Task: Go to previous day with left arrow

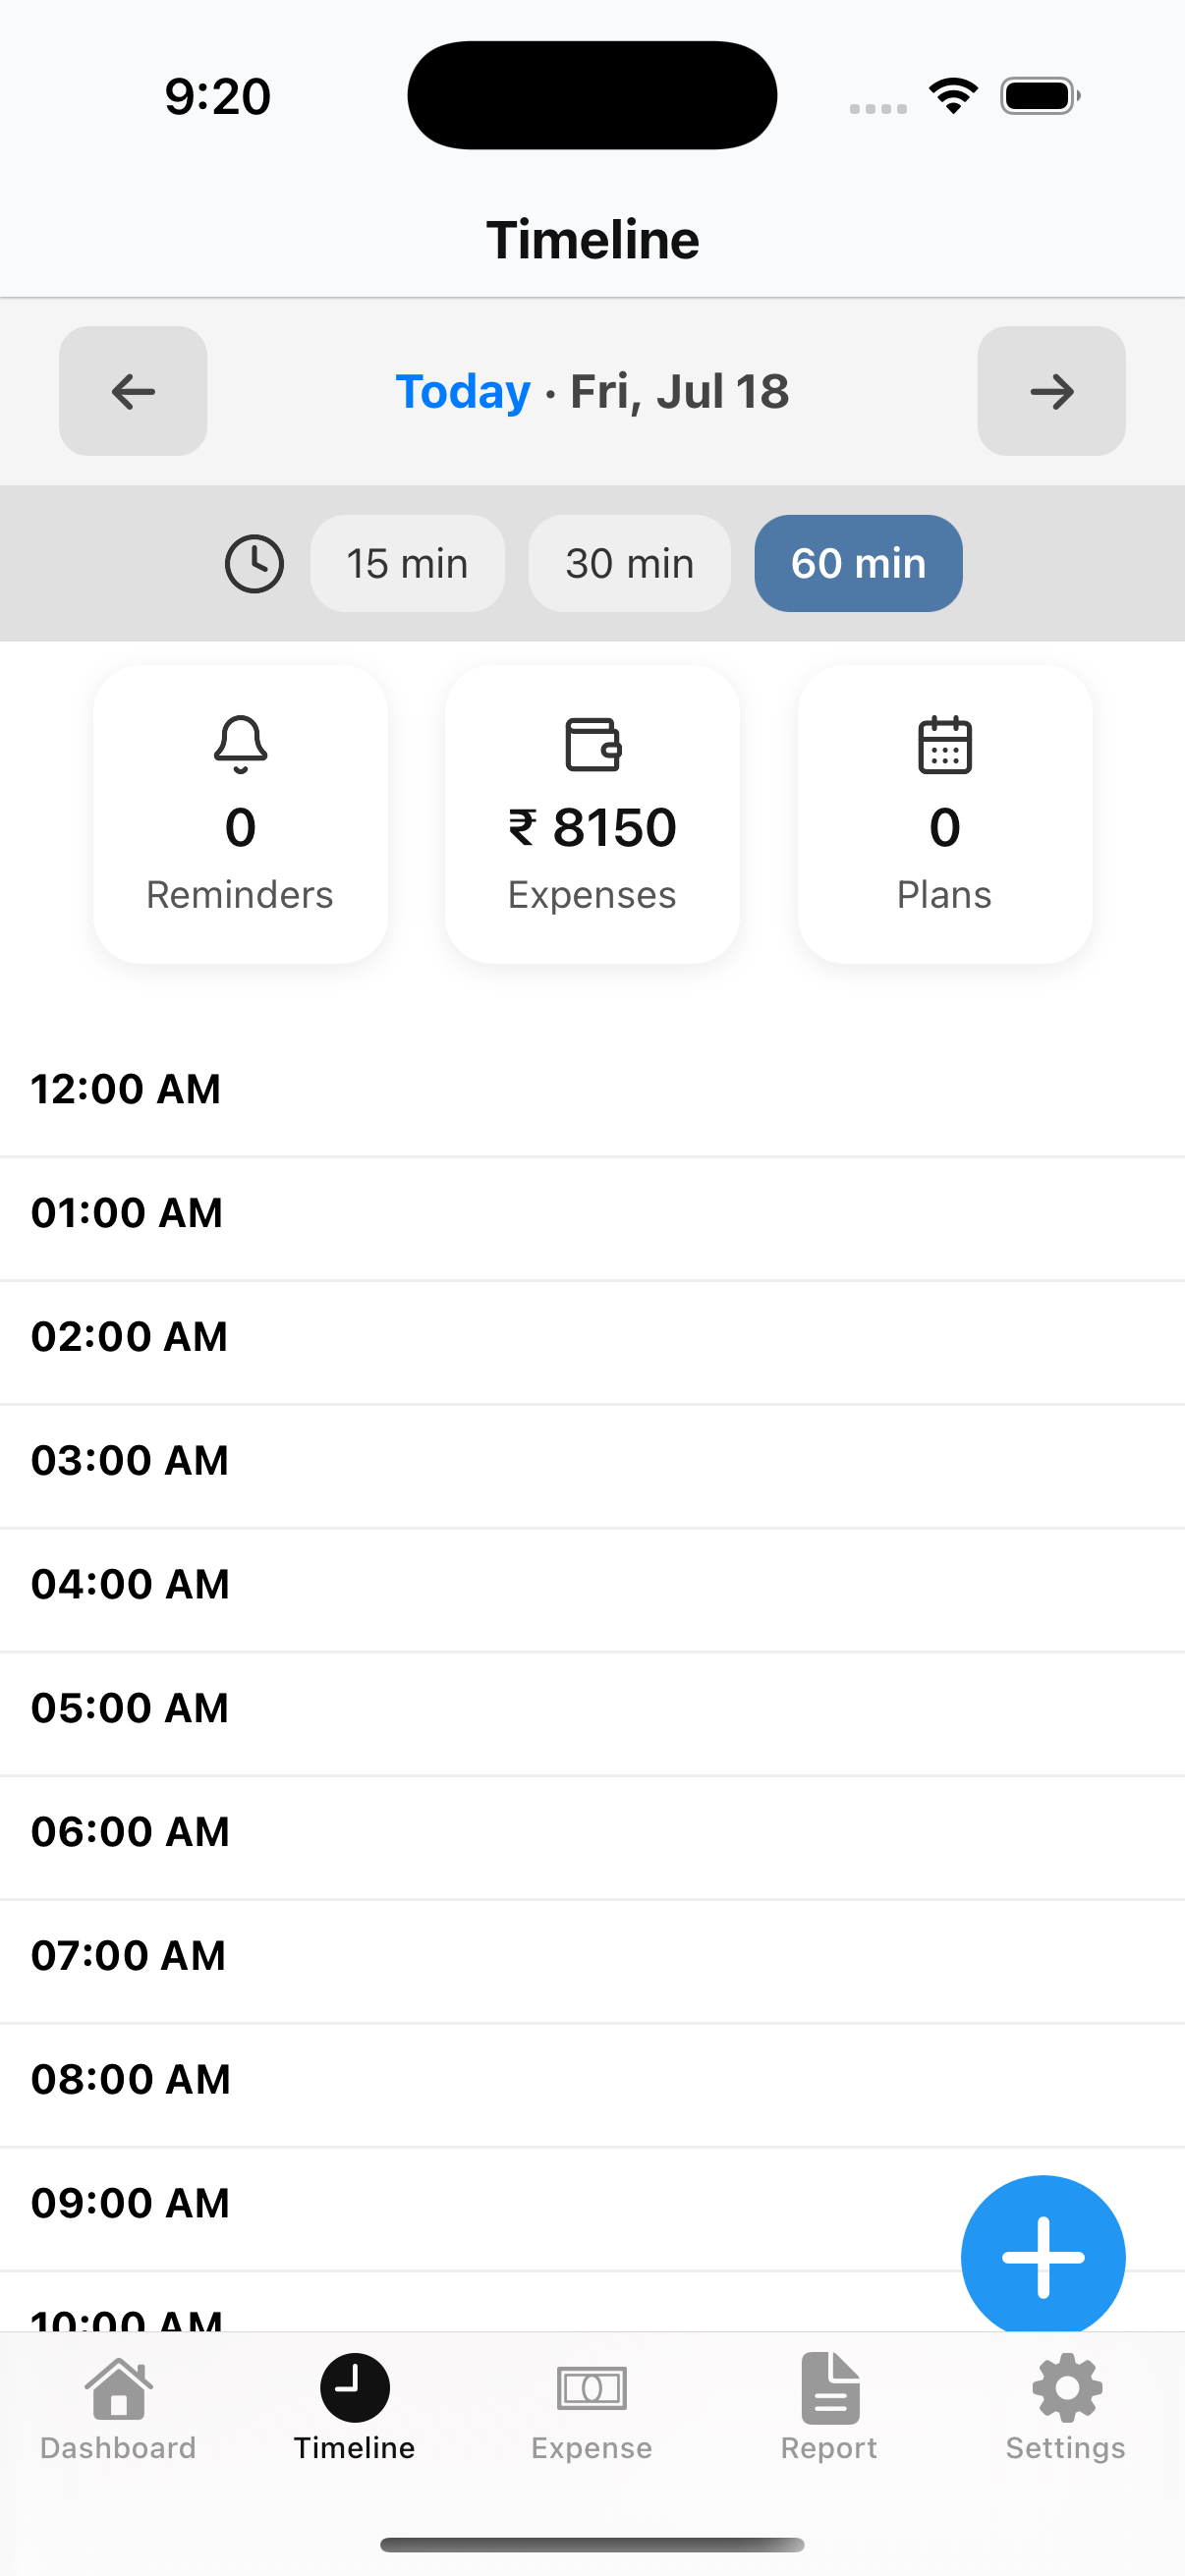Action: (133, 391)
